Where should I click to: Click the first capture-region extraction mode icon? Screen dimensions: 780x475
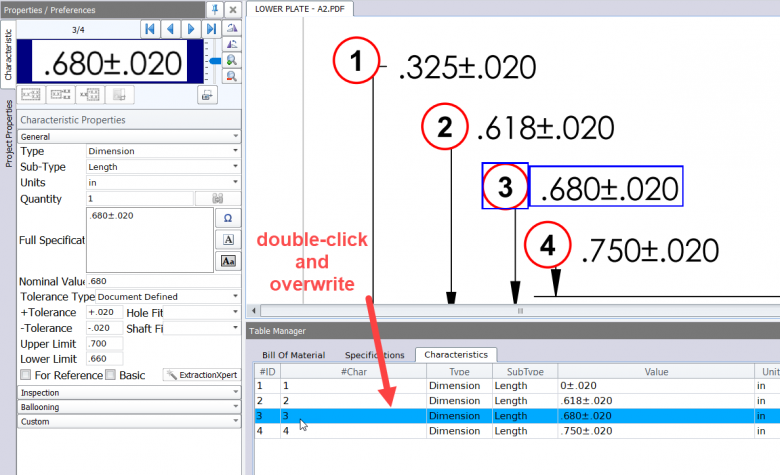[31, 95]
